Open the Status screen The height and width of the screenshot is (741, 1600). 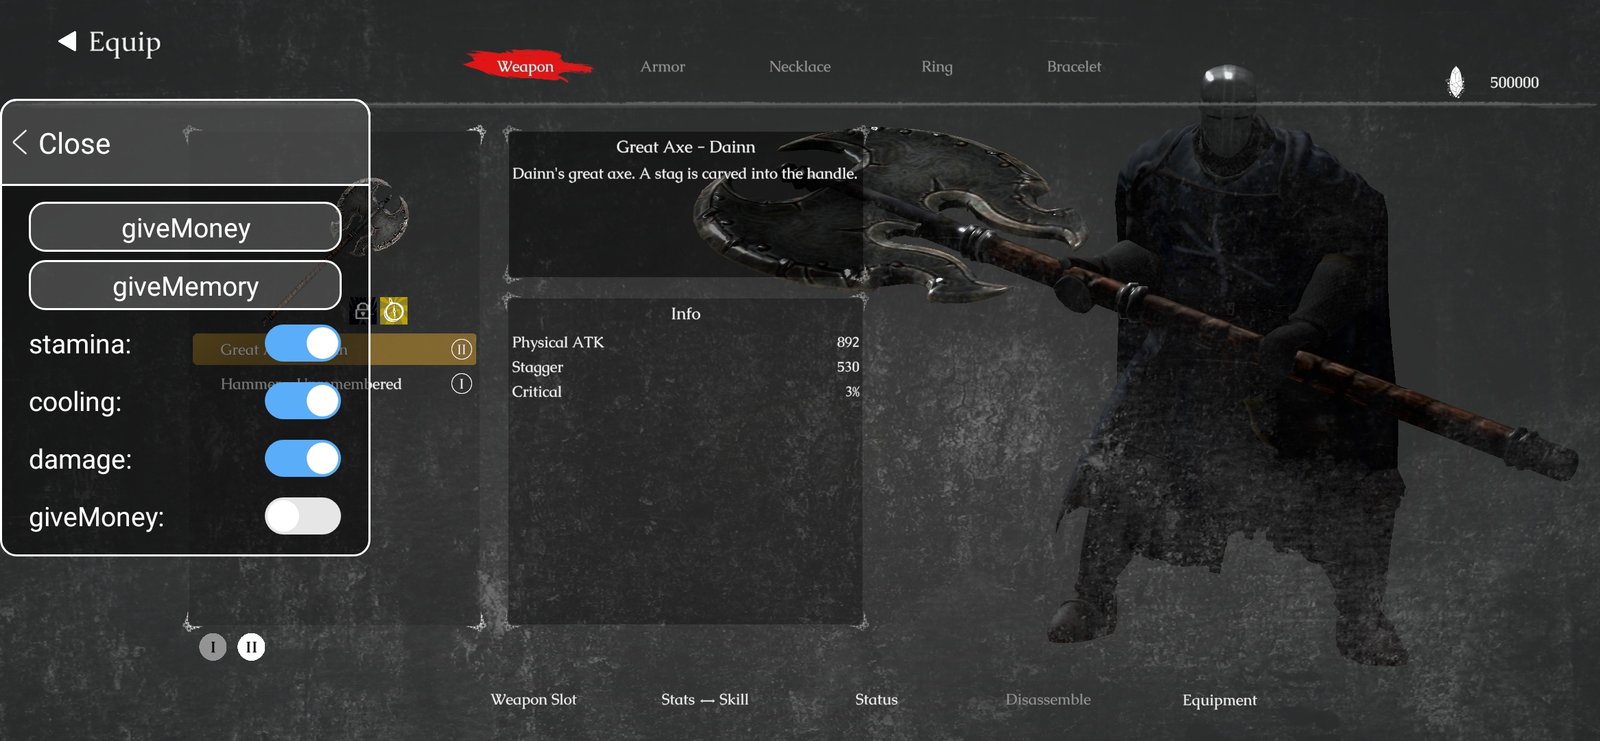coord(876,700)
